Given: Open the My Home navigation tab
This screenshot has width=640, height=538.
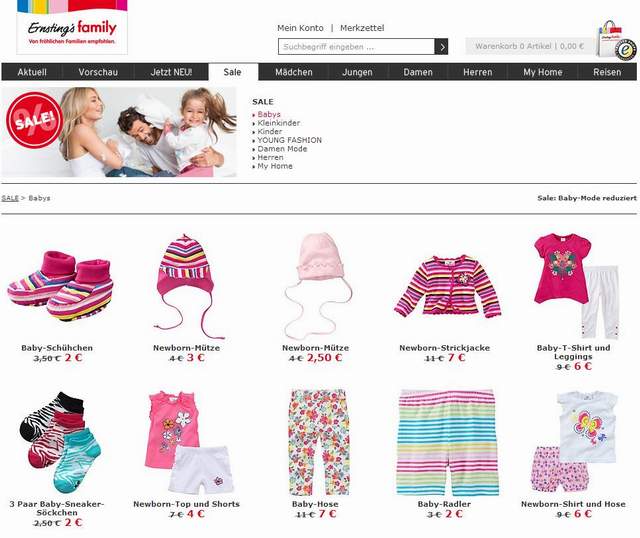Looking at the screenshot, I should [542, 72].
